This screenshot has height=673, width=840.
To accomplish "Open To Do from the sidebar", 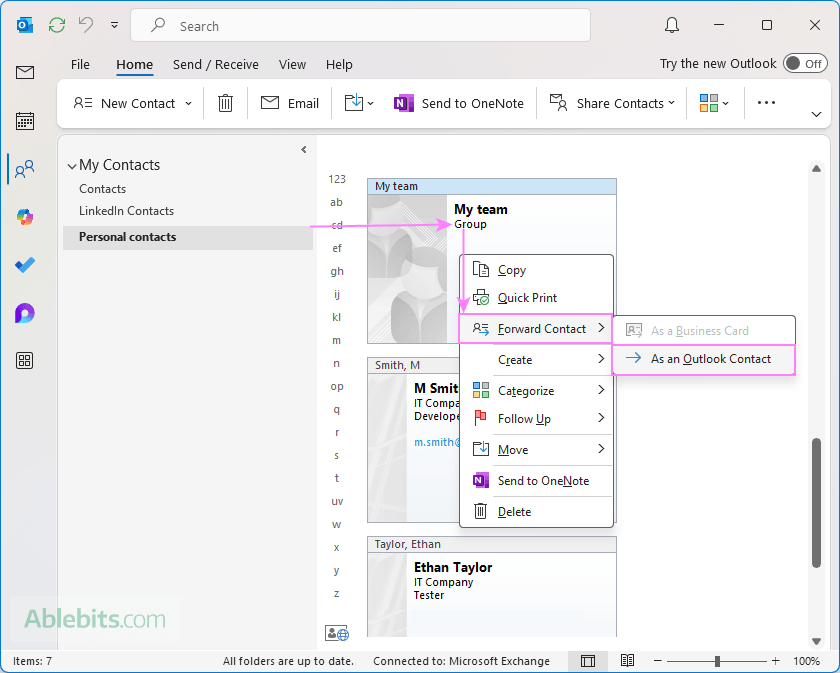I will [x=25, y=265].
